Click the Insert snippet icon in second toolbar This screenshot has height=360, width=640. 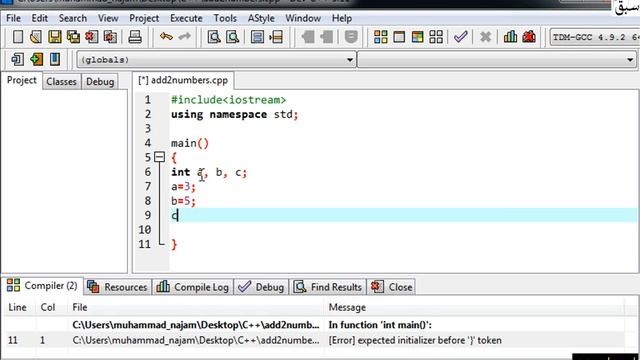tap(18, 60)
